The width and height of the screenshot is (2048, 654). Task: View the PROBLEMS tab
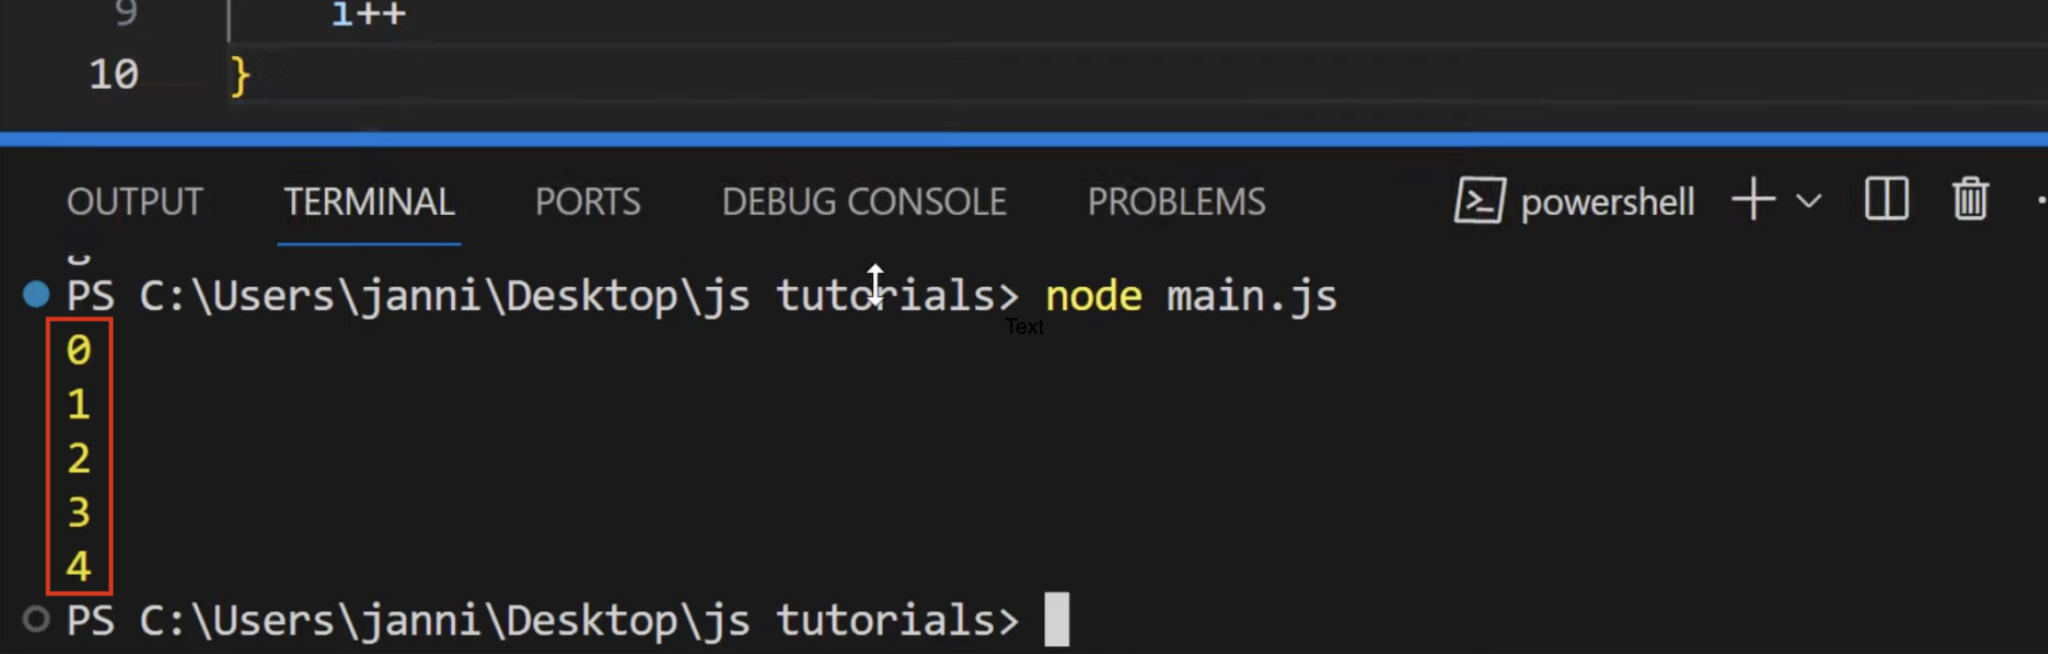click(x=1176, y=202)
